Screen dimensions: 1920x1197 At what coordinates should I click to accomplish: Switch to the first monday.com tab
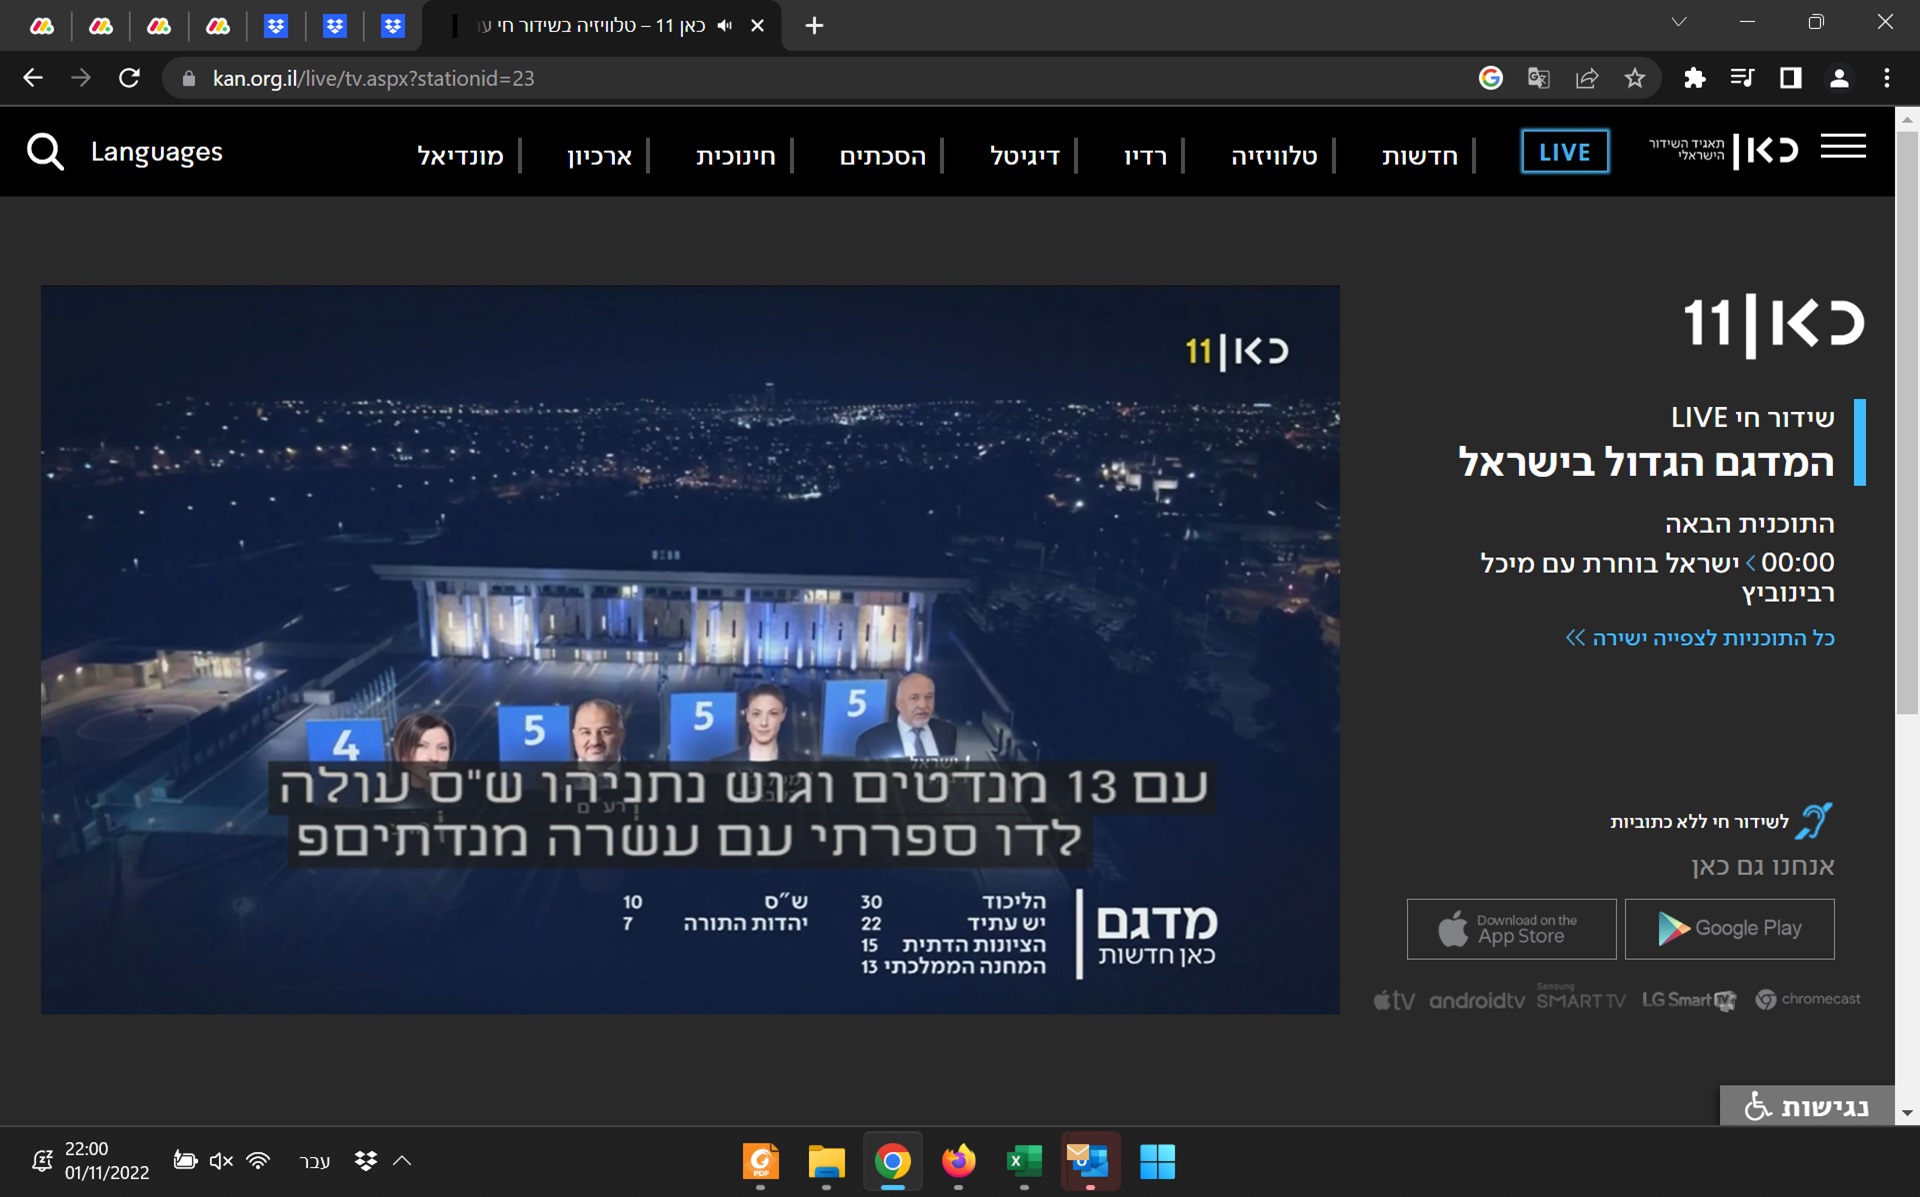click(42, 26)
